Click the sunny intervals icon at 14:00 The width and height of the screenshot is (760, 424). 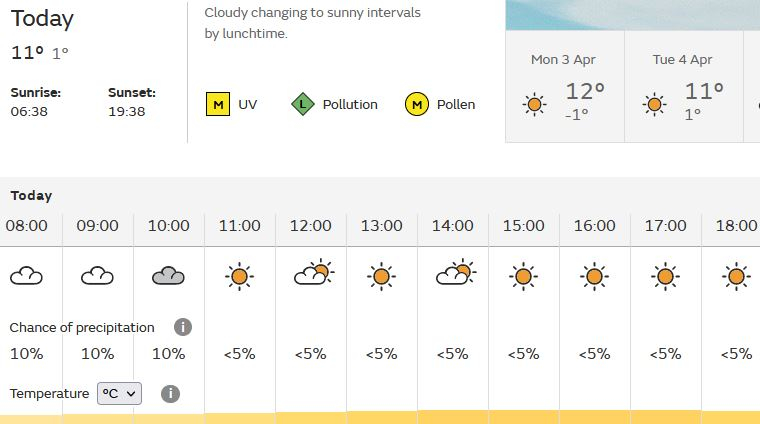click(456, 273)
